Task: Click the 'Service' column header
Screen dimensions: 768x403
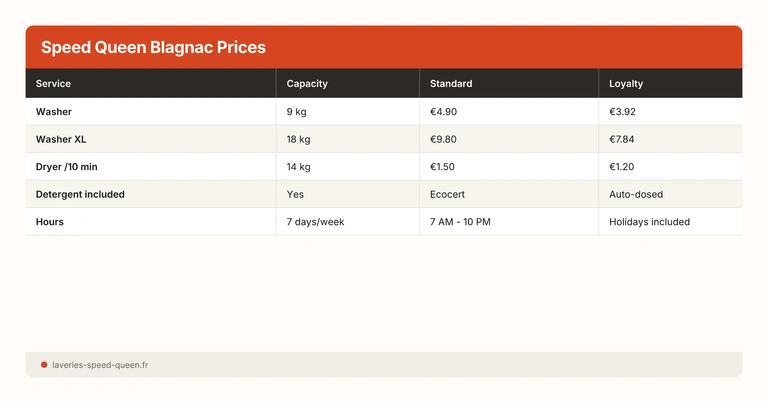Action: pos(53,84)
